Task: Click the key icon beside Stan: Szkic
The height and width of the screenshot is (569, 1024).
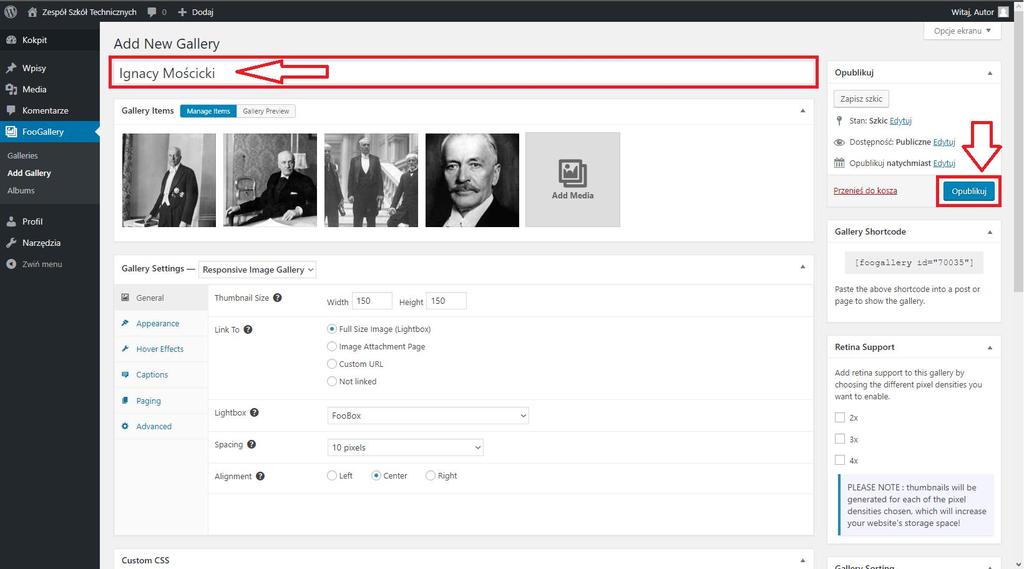Action: pyautogui.click(x=839, y=121)
